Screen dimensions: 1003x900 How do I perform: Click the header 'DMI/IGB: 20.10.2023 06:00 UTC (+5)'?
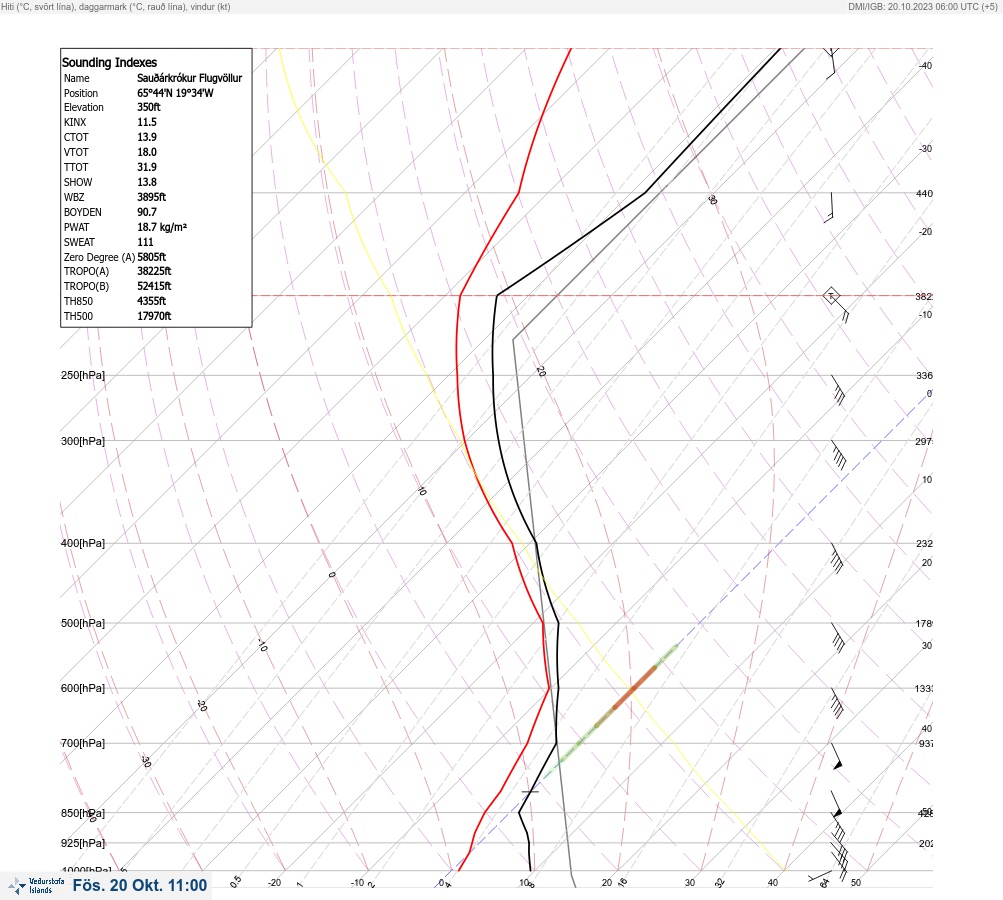[922, 6]
